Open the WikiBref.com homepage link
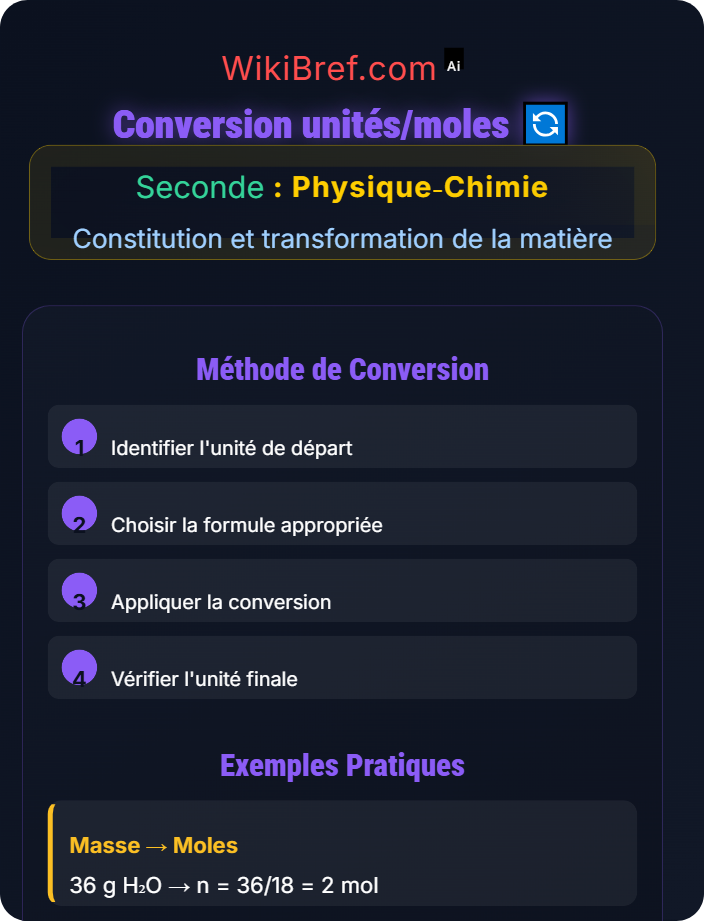Screen dimensions: 704x921 click(x=327, y=67)
